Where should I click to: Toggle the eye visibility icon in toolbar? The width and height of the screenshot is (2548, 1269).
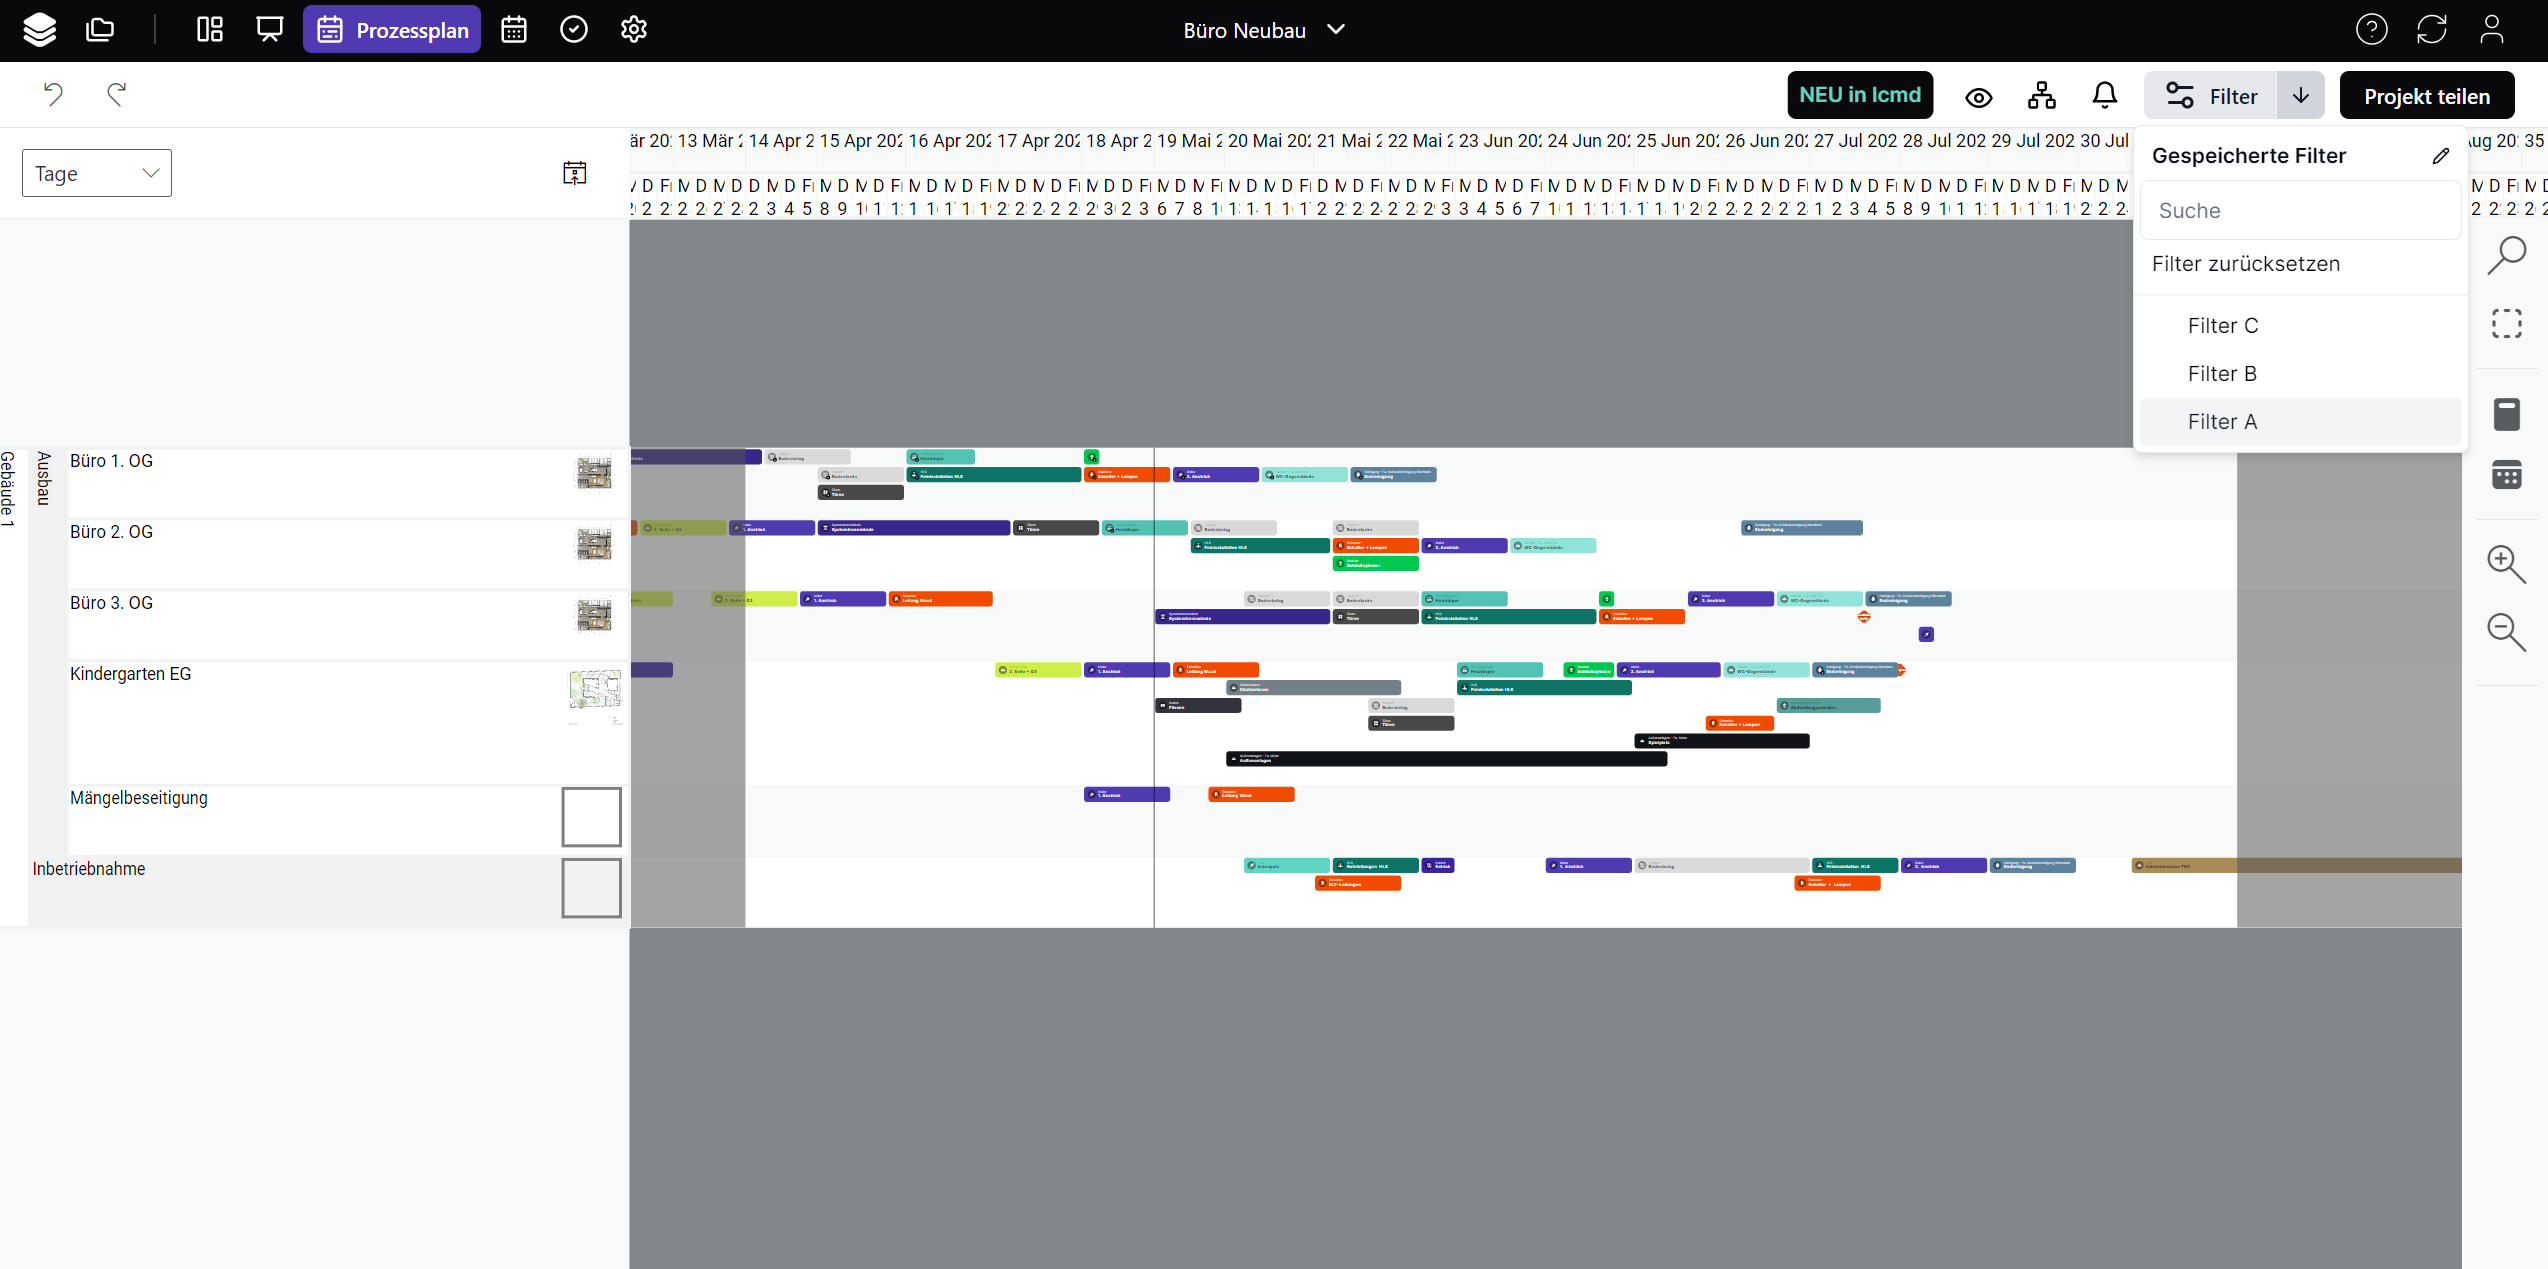(x=1978, y=97)
